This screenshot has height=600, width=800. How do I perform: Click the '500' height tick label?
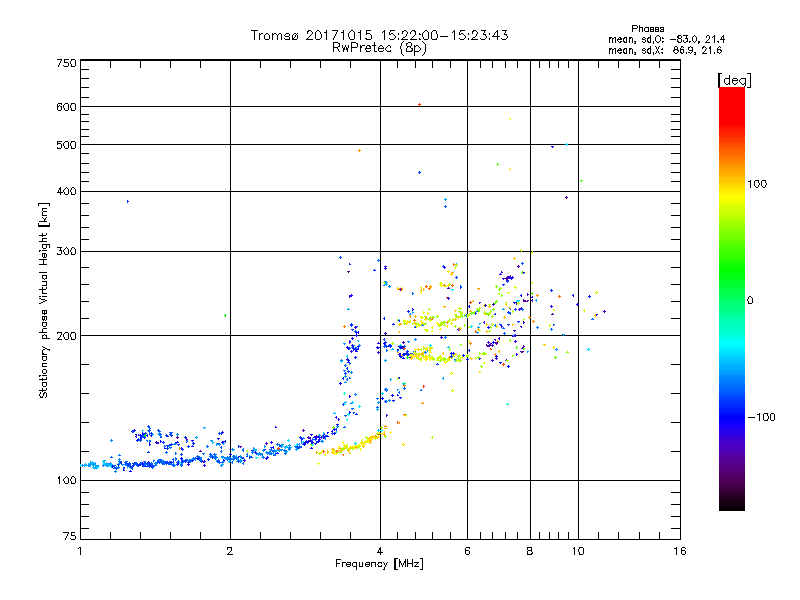(66, 145)
